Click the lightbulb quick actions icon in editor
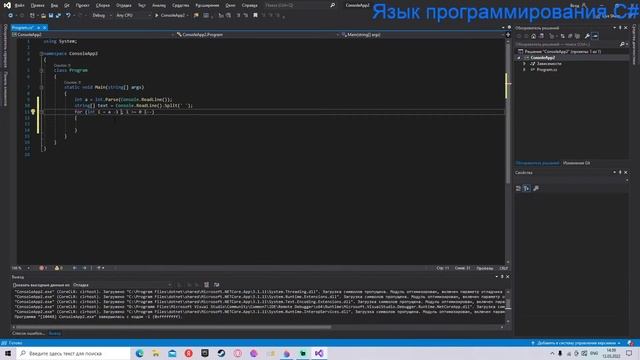Screen dimensions: 640x360 (x=33, y=111)
